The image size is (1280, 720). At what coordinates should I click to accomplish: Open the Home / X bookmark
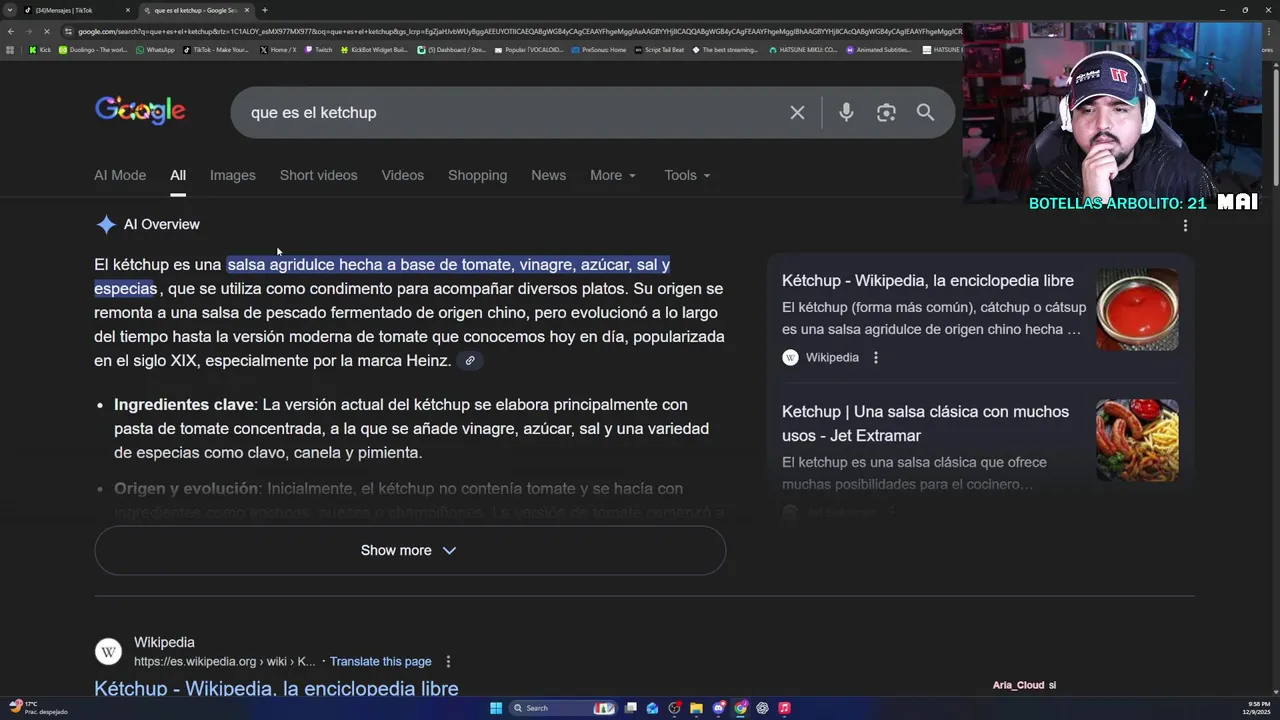(278, 49)
